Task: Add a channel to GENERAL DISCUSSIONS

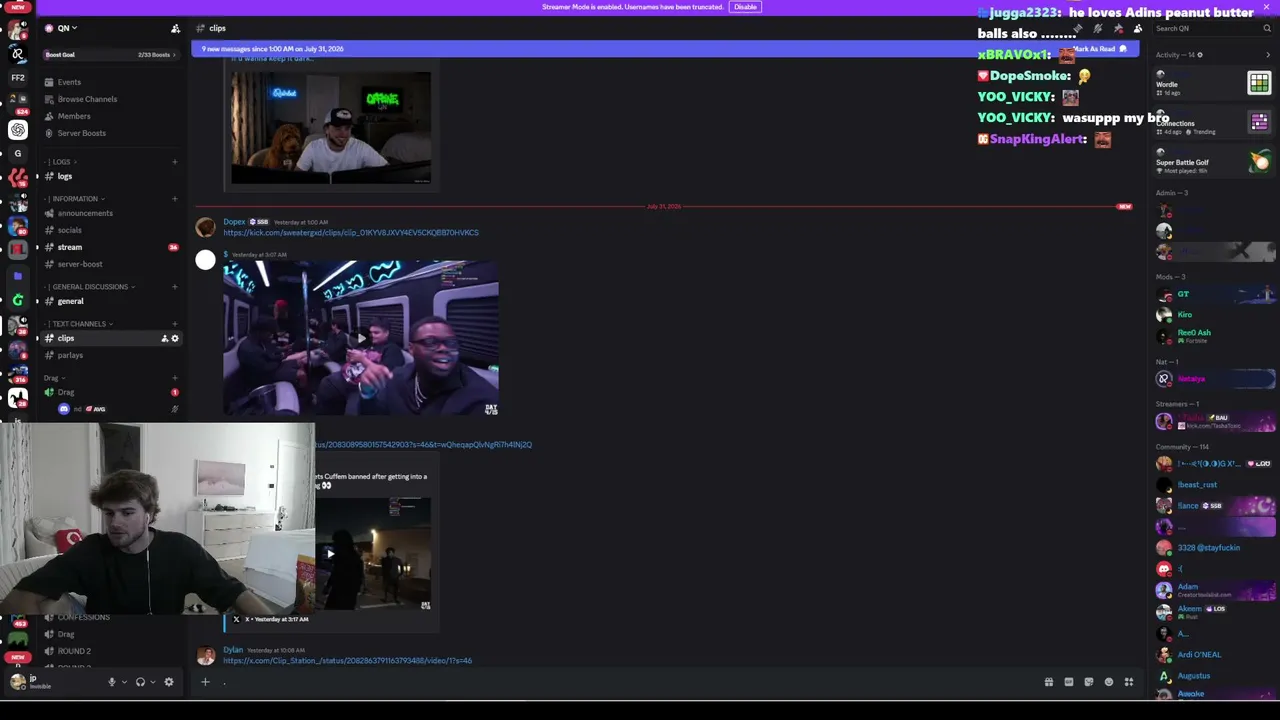Action: tap(175, 287)
